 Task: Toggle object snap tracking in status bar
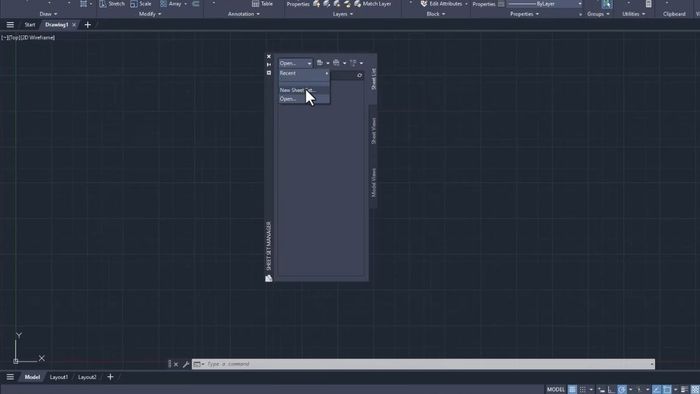tap(656, 390)
